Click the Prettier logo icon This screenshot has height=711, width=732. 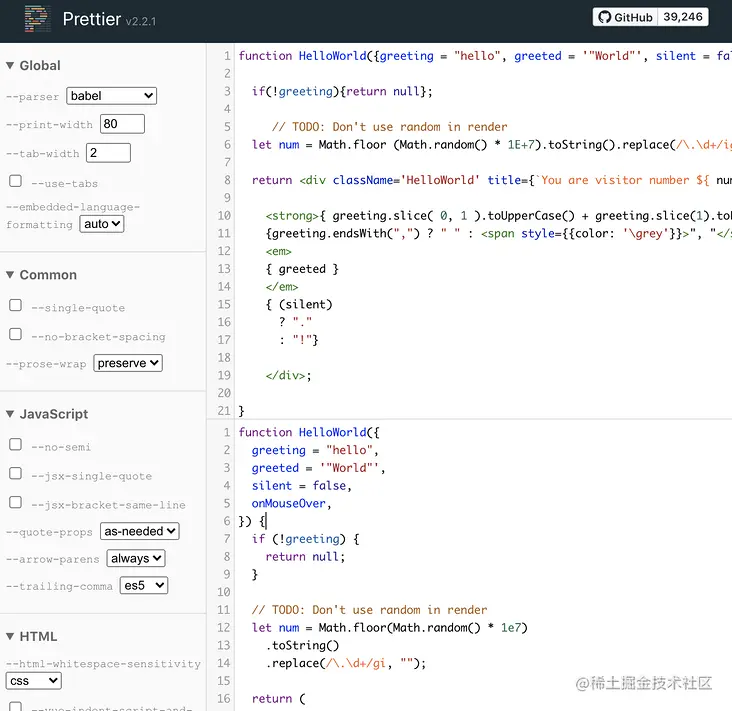coord(37,19)
